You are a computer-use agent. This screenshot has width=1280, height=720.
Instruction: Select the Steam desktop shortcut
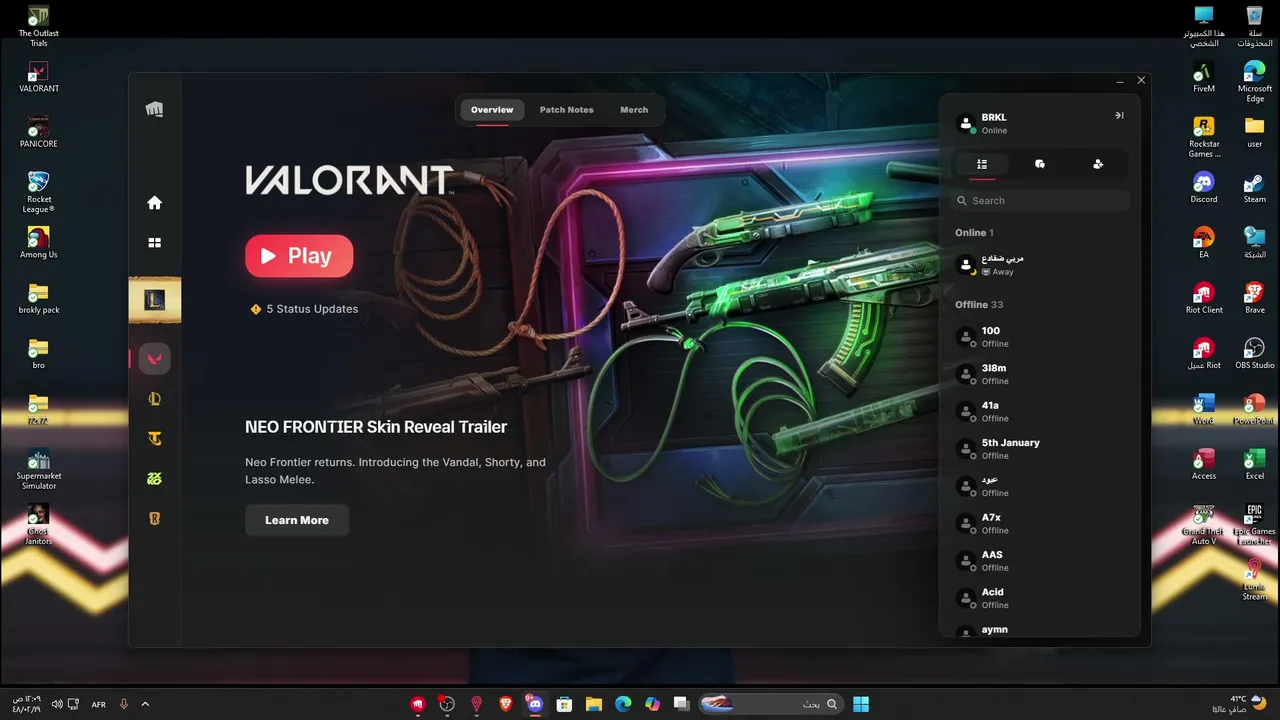(x=1255, y=187)
